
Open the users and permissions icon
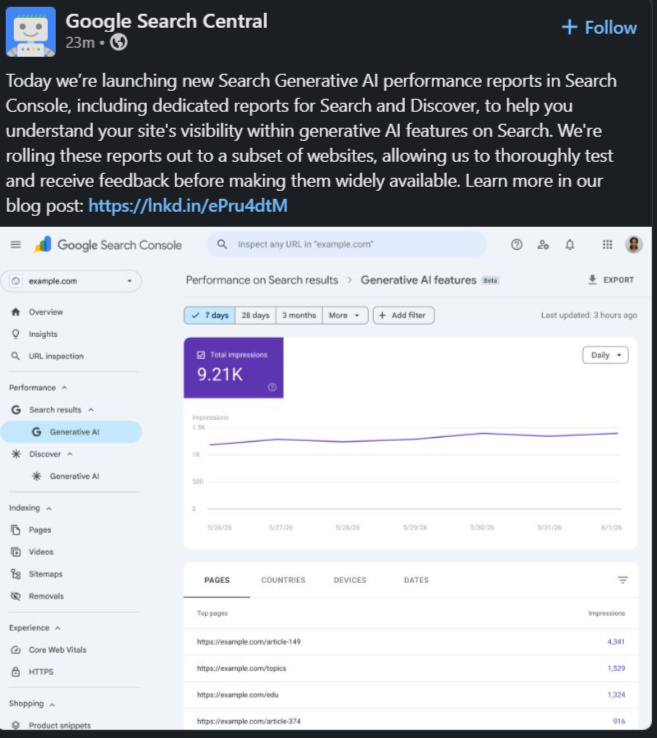click(543, 244)
